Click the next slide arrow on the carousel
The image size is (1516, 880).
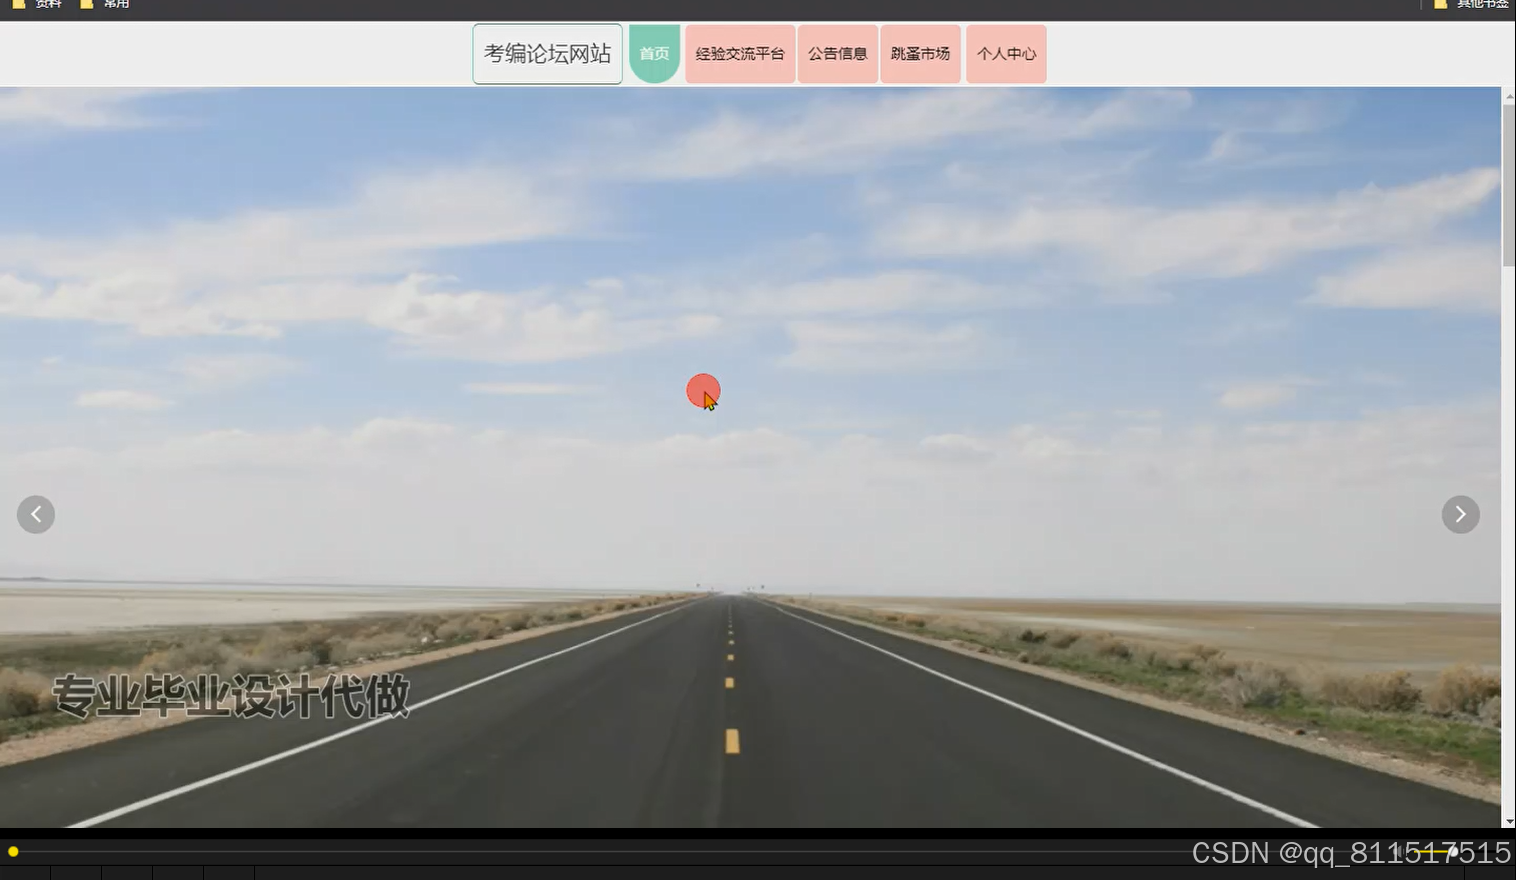tap(1461, 514)
